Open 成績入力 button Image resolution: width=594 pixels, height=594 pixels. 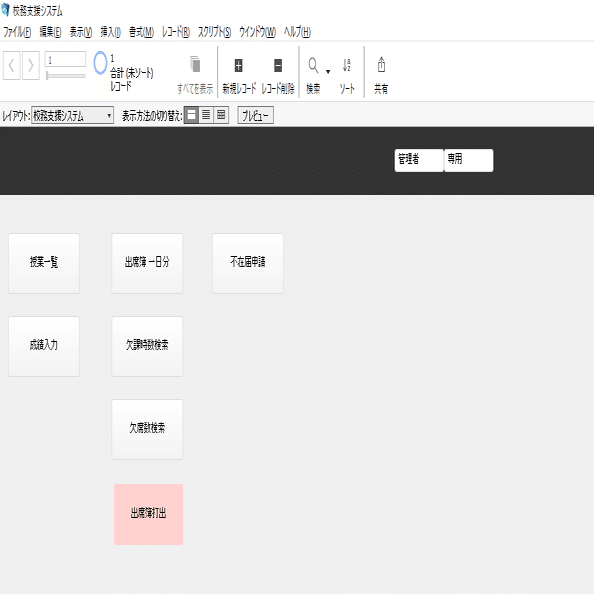tap(44, 346)
